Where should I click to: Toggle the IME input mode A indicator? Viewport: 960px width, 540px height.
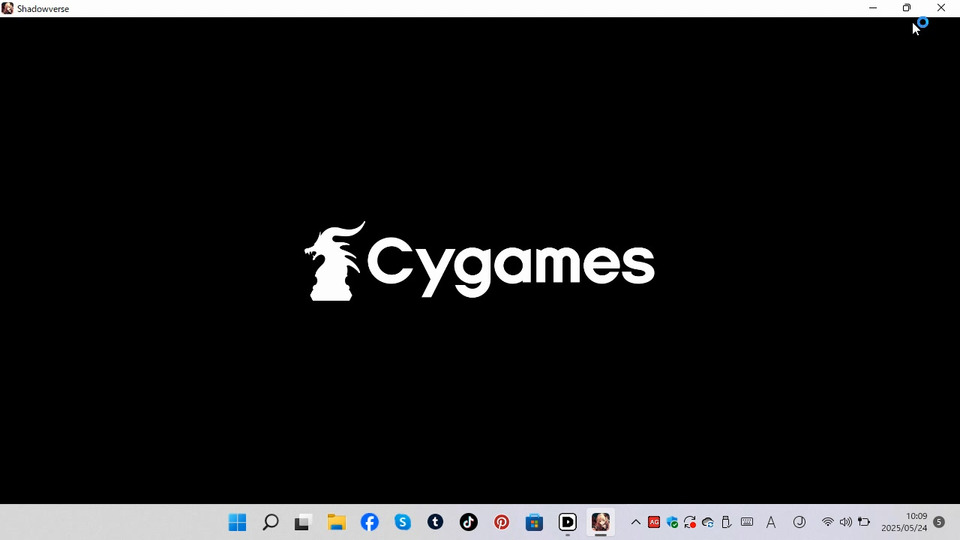[771, 522]
